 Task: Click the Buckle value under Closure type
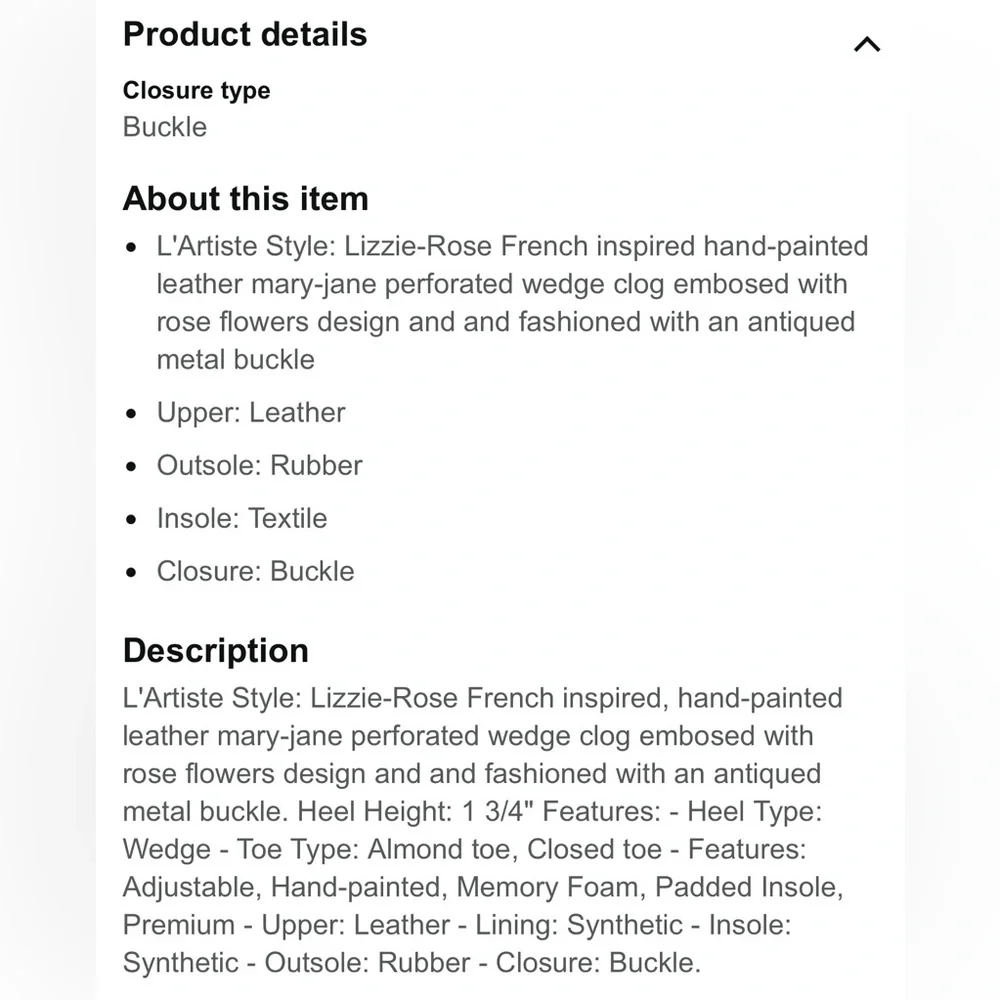[x=165, y=127]
